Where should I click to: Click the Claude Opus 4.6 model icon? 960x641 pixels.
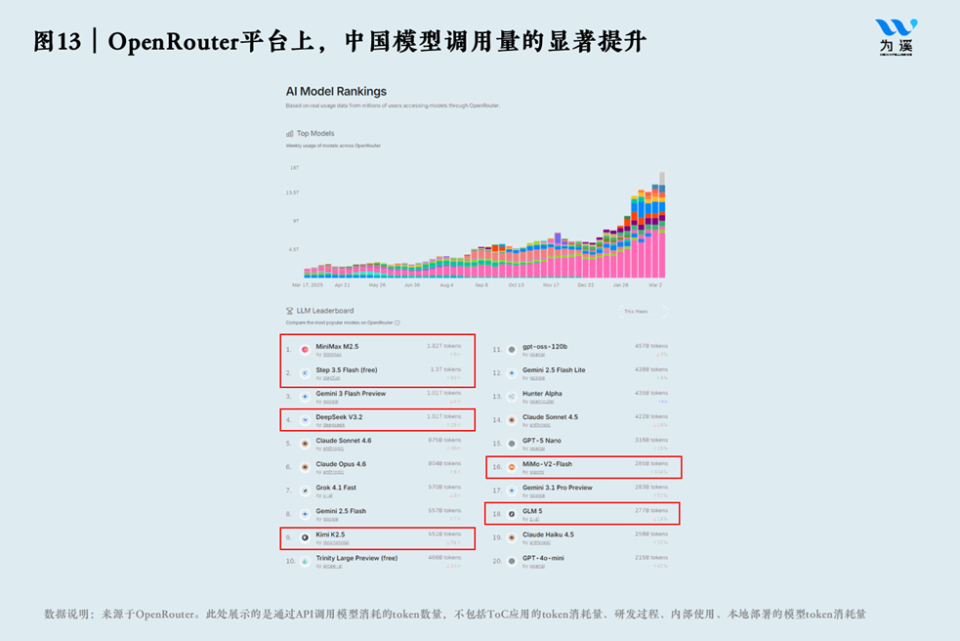305,467
